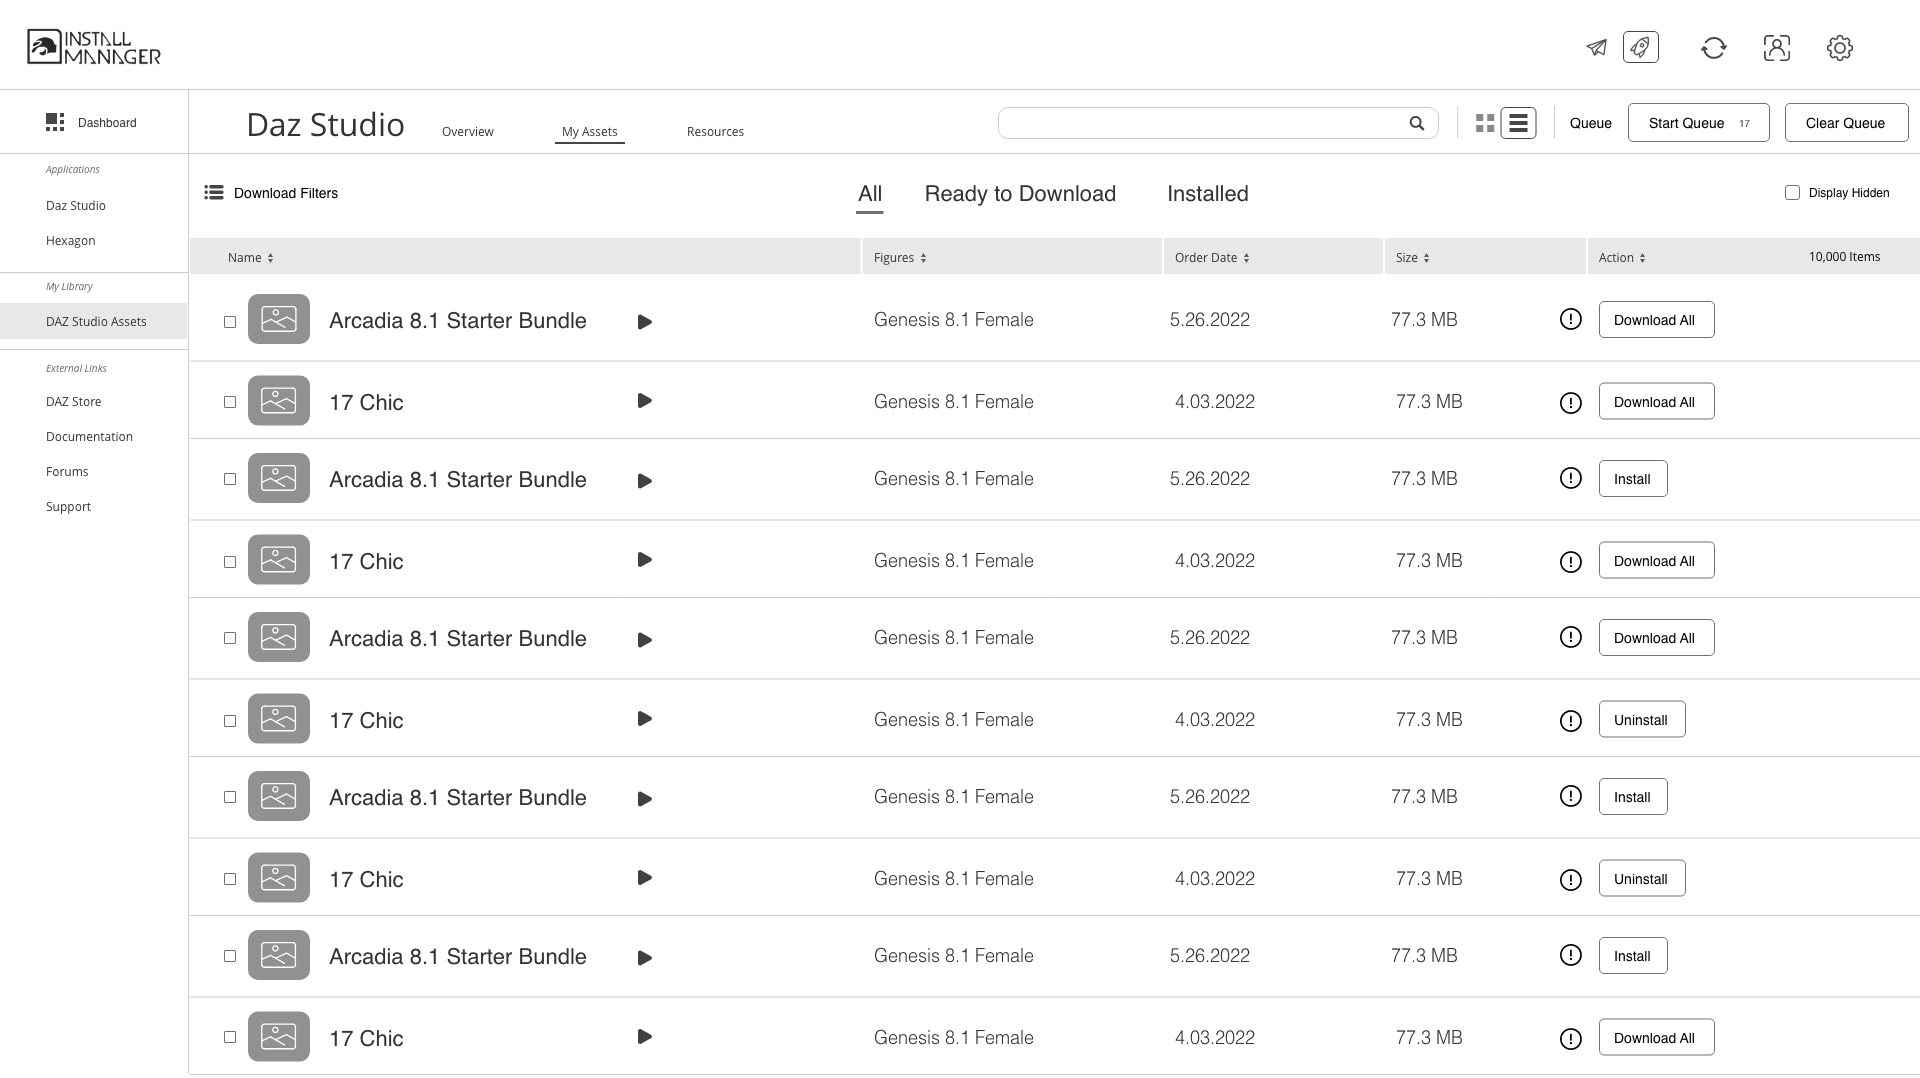Sort by Order Date column arrows
Screen dimensions: 1920x1078
click(1246, 258)
